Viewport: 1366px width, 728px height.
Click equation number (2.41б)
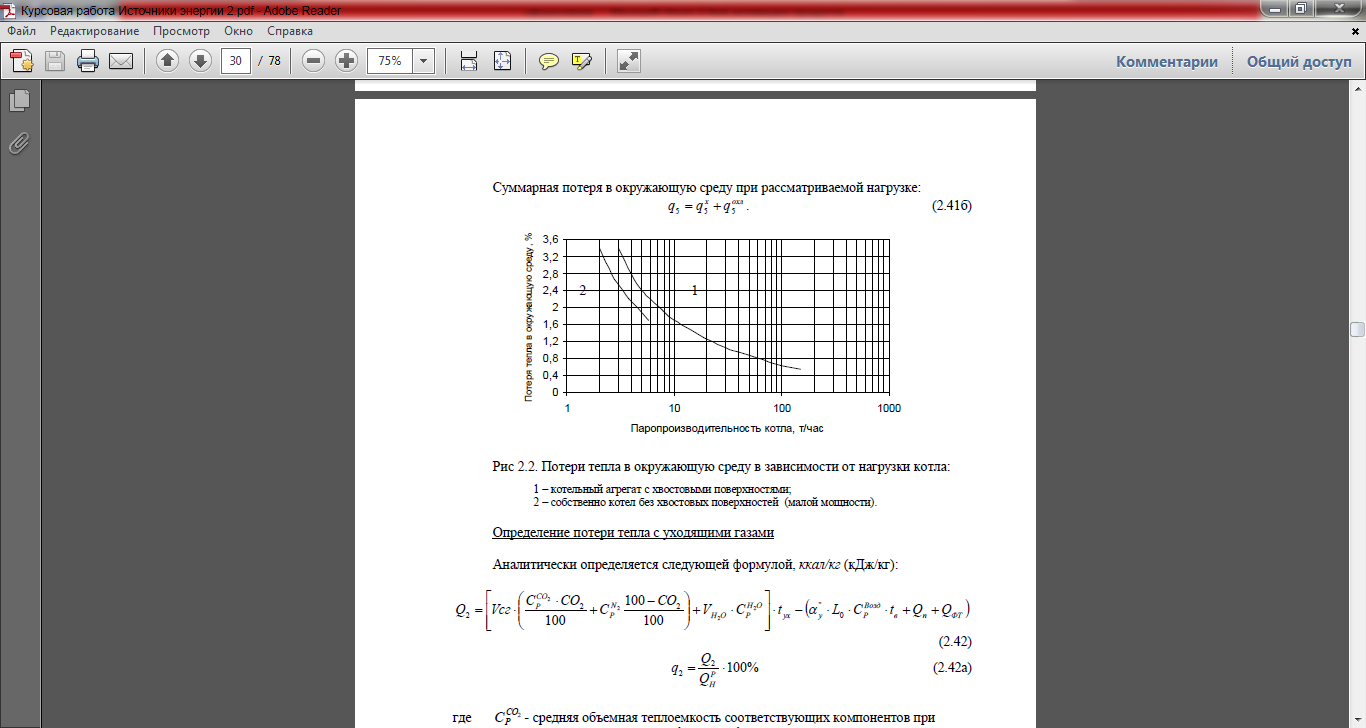coord(951,205)
